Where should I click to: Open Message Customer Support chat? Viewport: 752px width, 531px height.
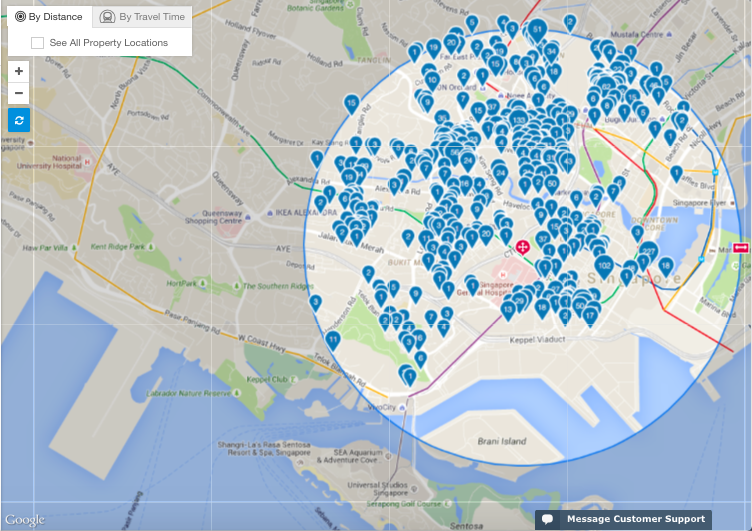(623, 519)
